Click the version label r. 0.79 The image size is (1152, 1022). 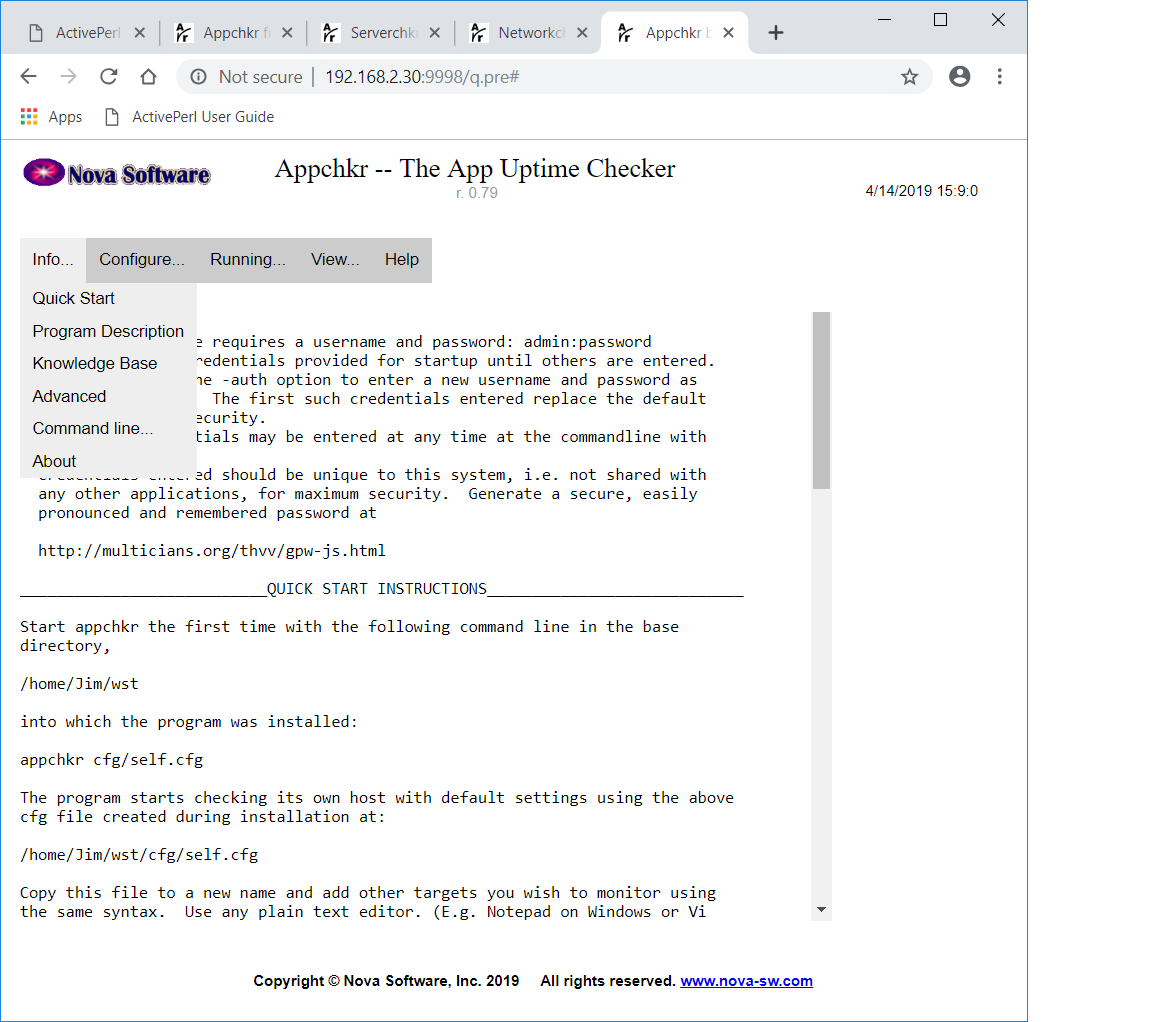[476, 192]
